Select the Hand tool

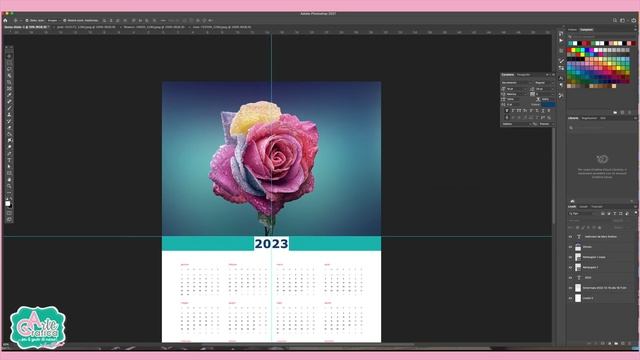[9, 180]
